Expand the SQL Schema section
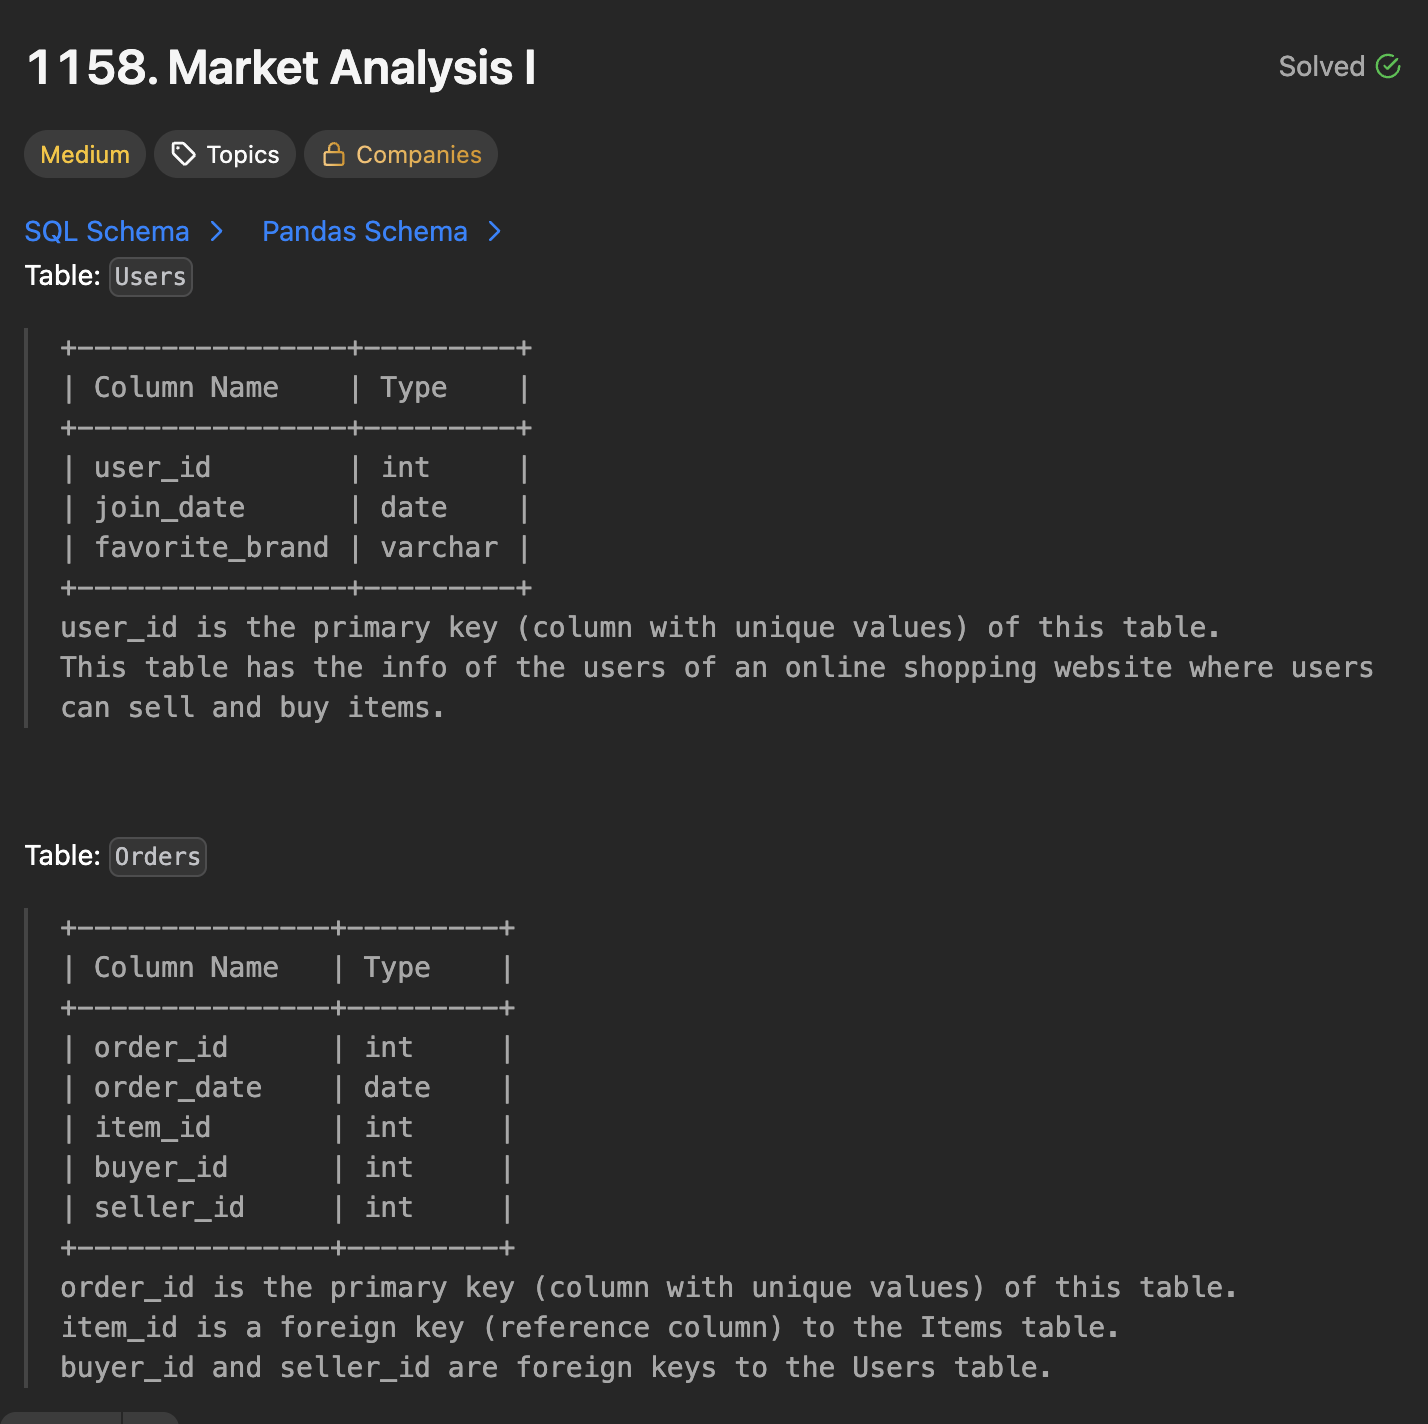The width and height of the screenshot is (1428, 1424). [x=107, y=231]
